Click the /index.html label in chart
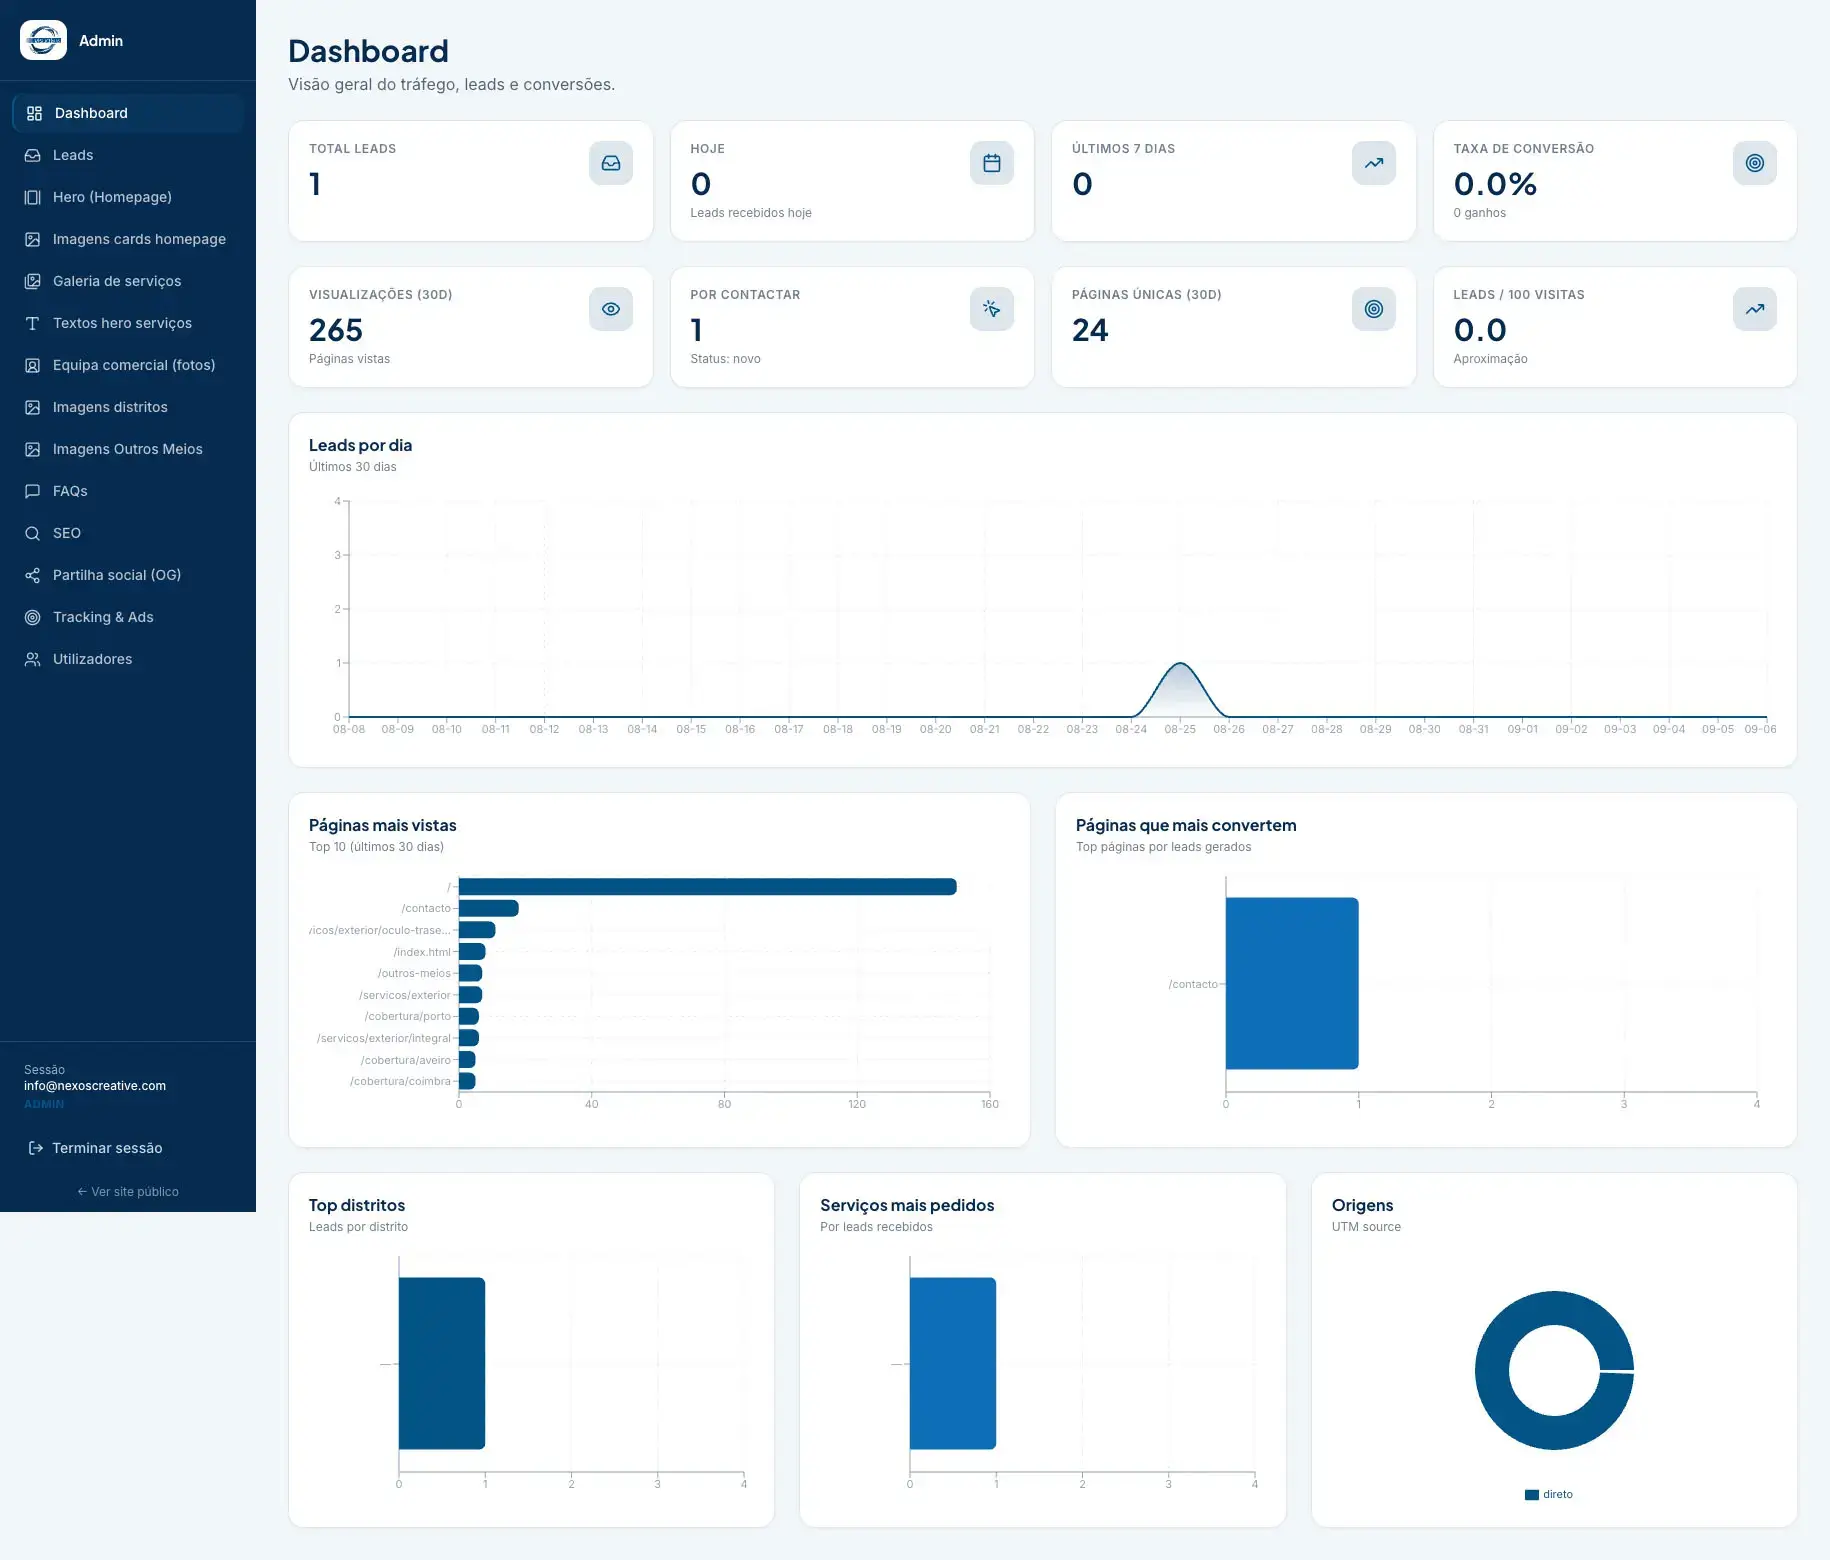This screenshot has width=1830, height=1560. pyautogui.click(x=422, y=952)
